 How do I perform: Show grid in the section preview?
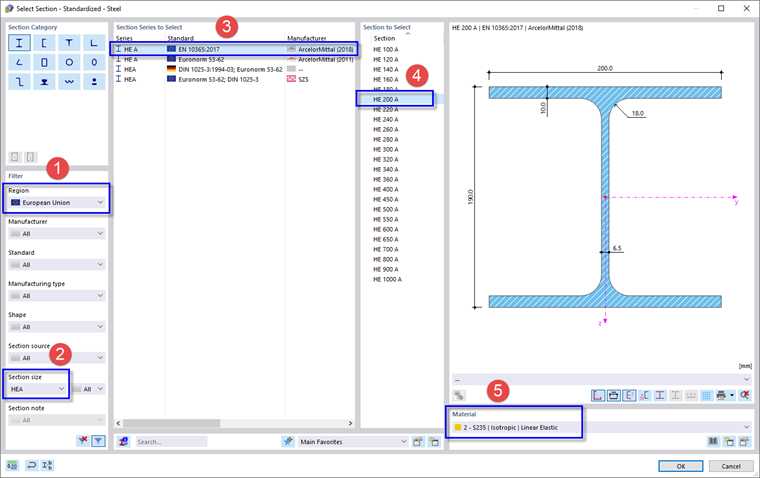tap(706, 396)
